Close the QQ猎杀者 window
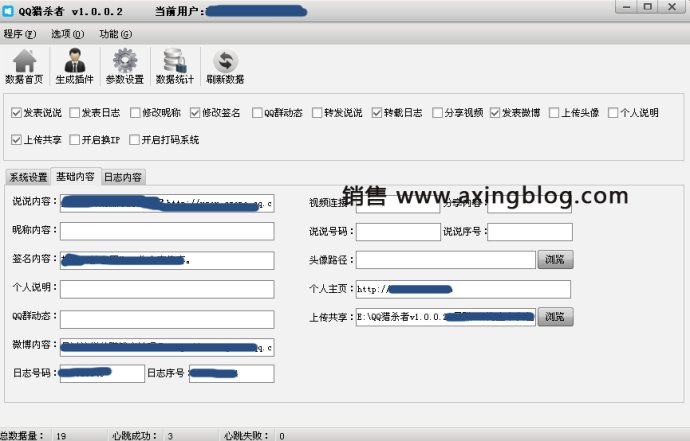690x441 pixels. (672, 7)
